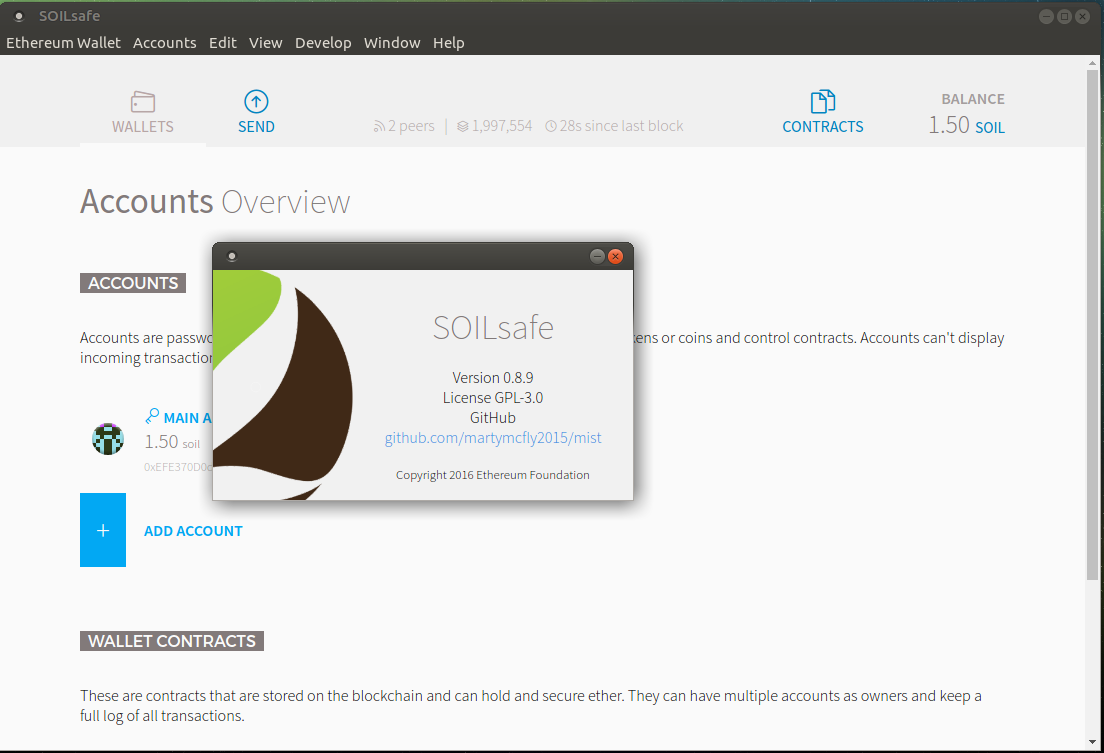The width and height of the screenshot is (1104, 753).
Task: Open the Wallets tab icon
Action: 143,102
